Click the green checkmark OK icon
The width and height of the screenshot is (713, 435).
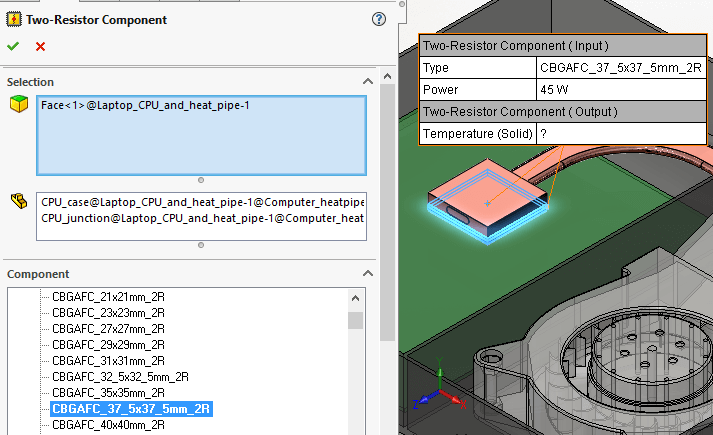(12, 46)
